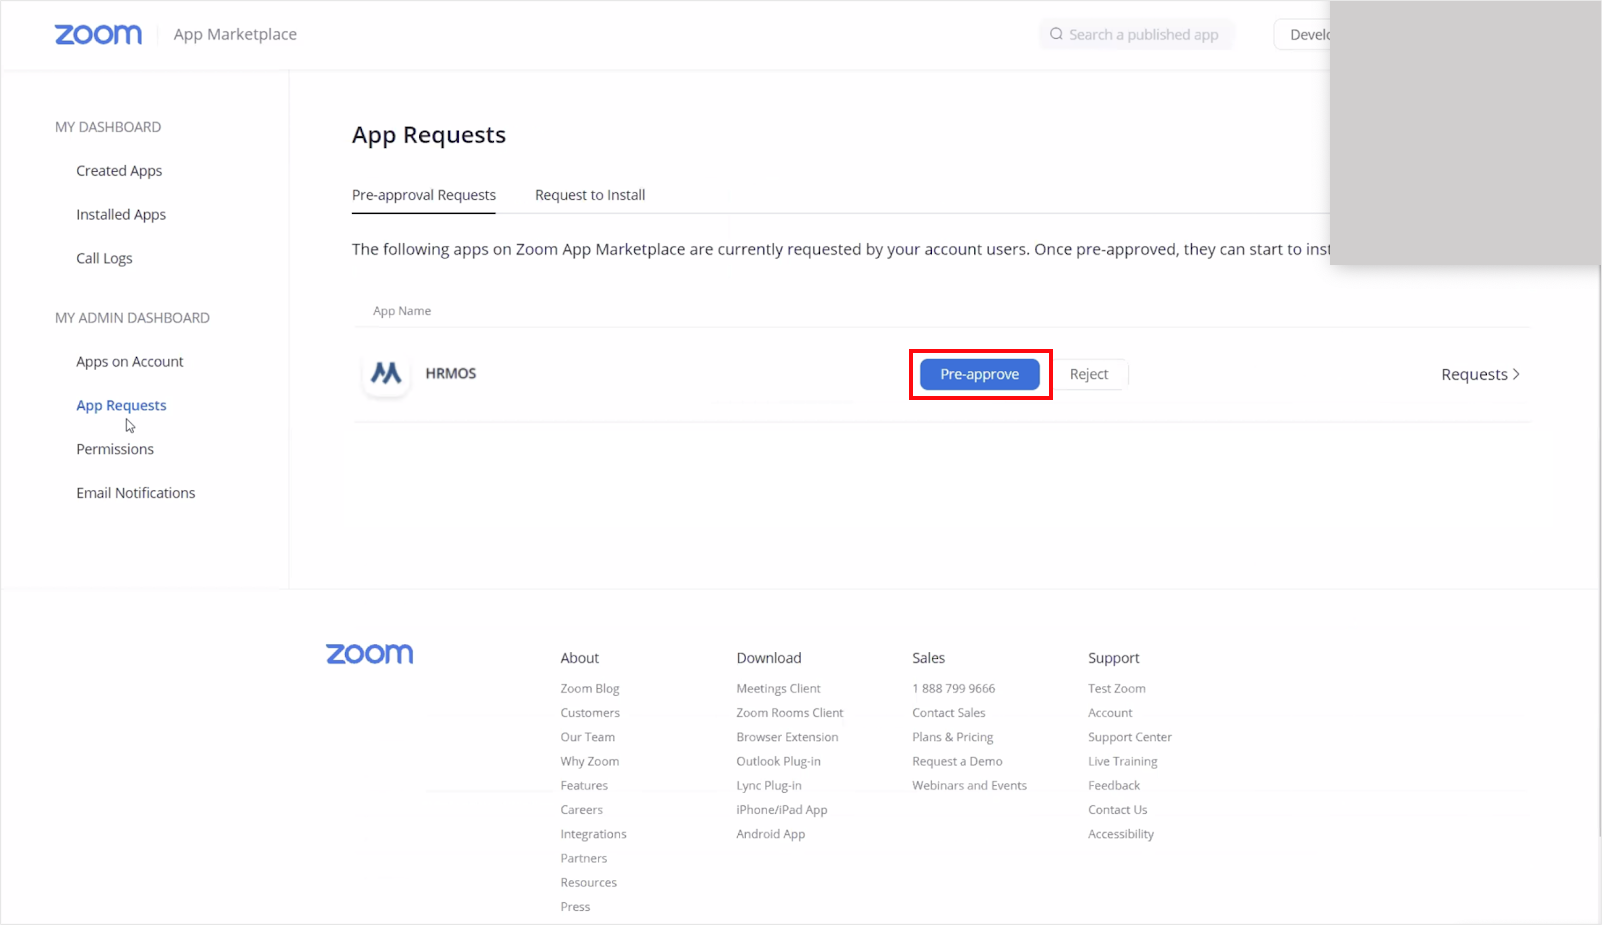The width and height of the screenshot is (1602, 925).
Task: Open the Account support link
Action: pyautogui.click(x=1110, y=713)
